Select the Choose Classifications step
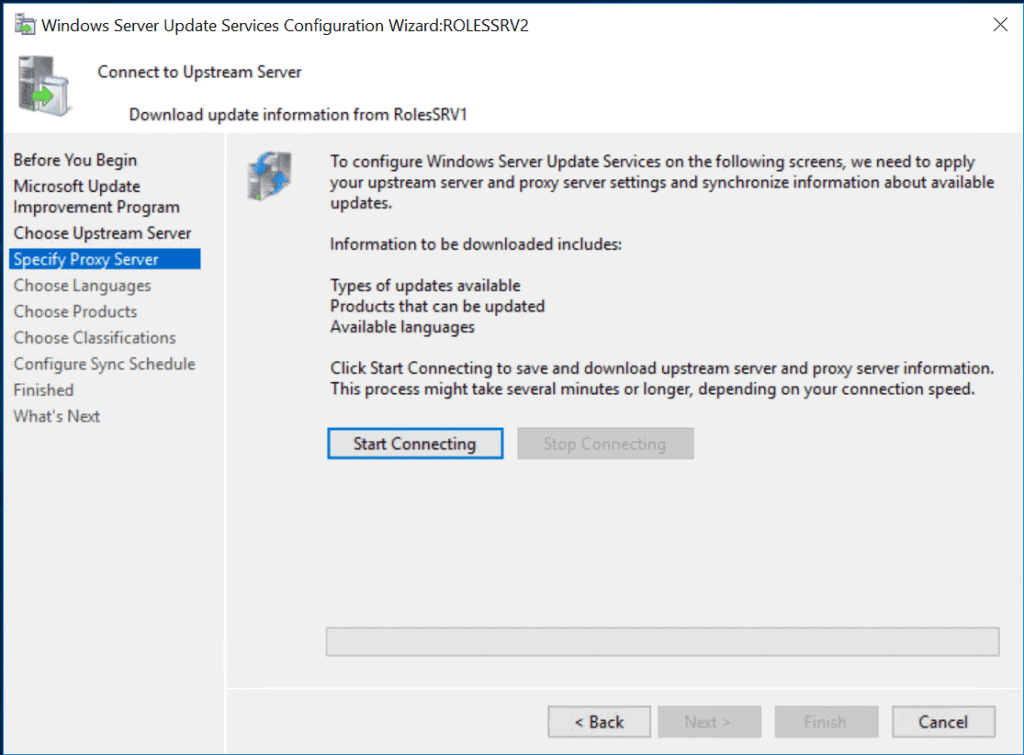The height and width of the screenshot is (755, 1024). click(x=95, y=338)
